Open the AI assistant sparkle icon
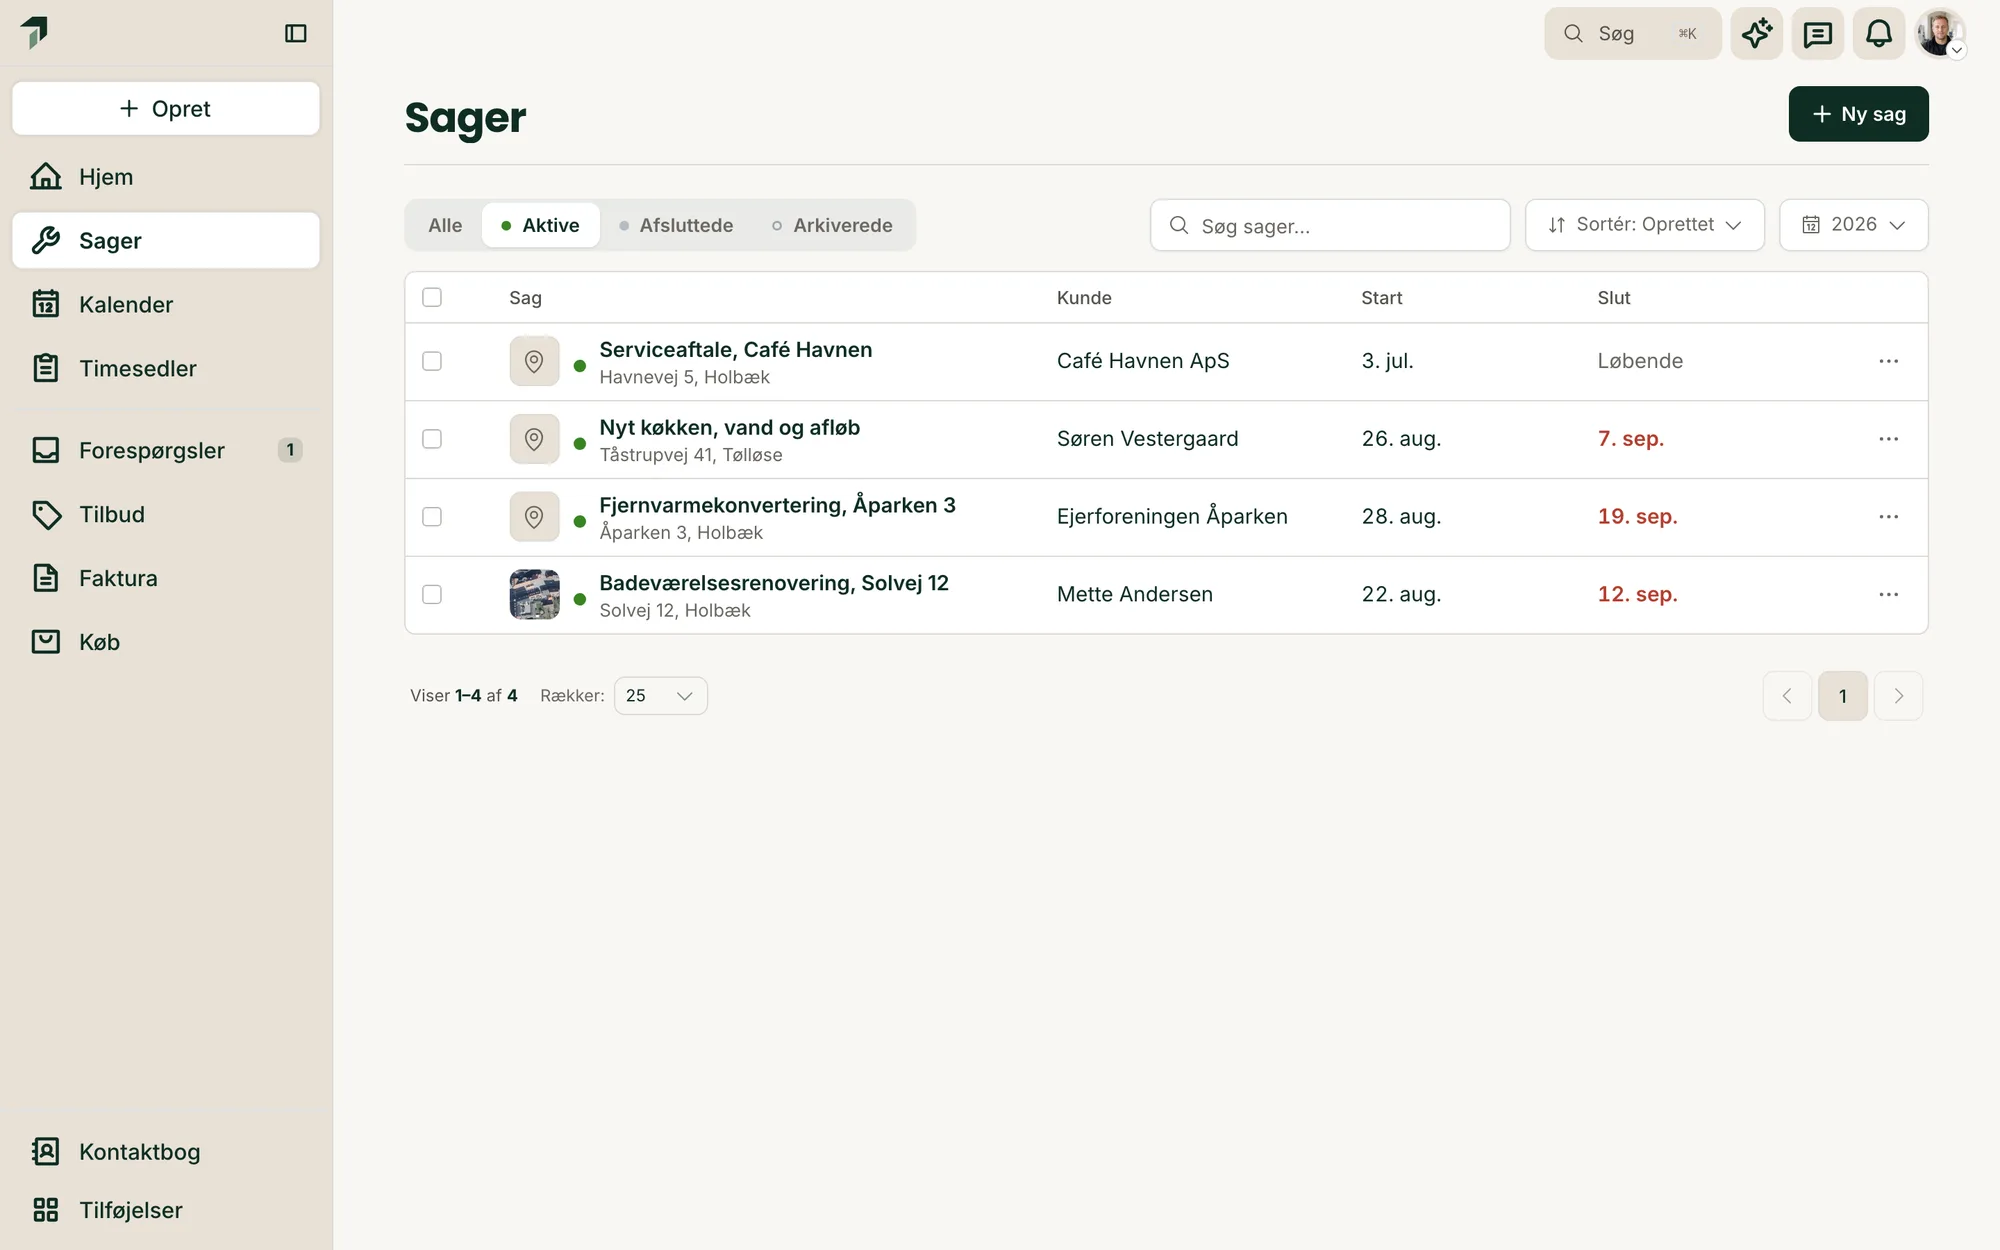Image resolution: width=2000 pixels, height=1250 pixels. tap(1757, 34)
